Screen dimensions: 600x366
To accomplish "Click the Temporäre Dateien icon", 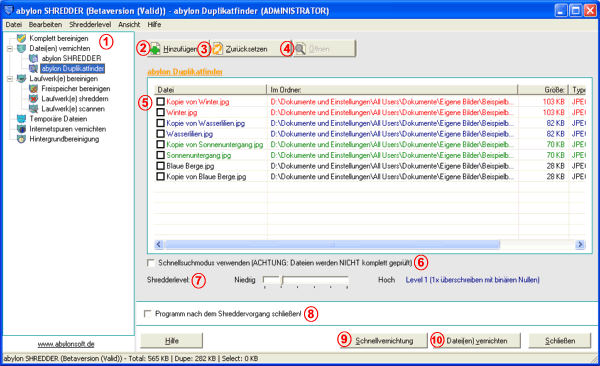I will 21,119.
